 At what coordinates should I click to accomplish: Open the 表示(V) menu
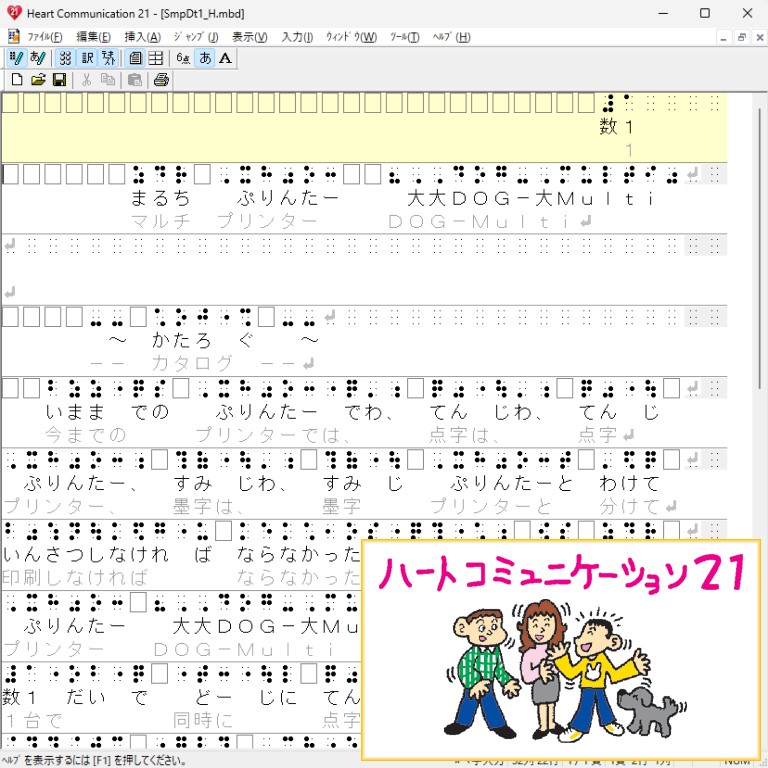[250, 37]
